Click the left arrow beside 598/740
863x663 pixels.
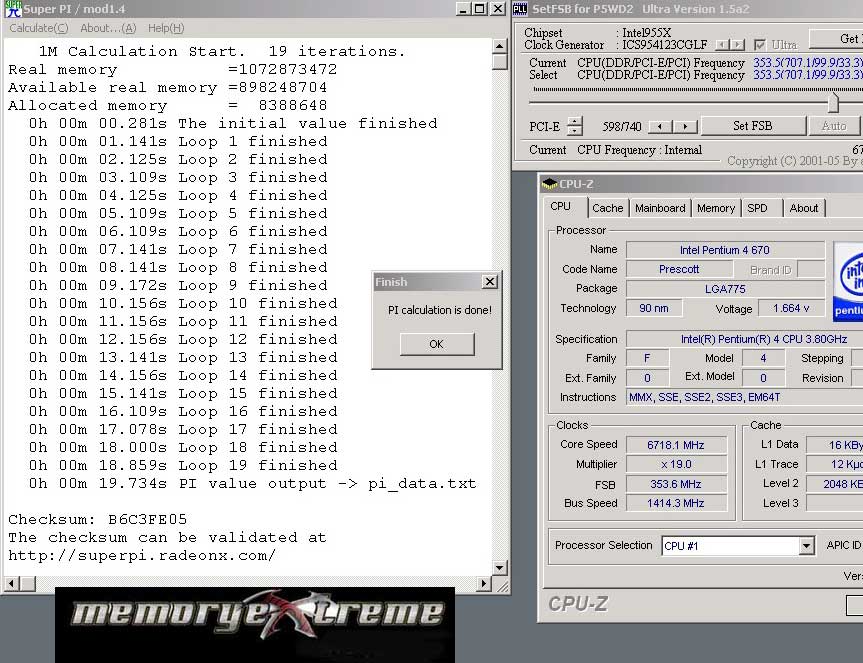tap(659, 127)
